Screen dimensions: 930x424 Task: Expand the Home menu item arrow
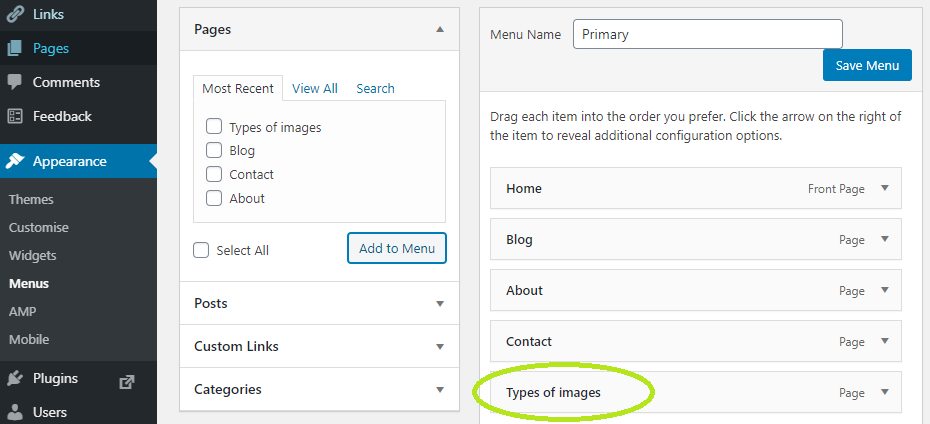coord(885,188)
